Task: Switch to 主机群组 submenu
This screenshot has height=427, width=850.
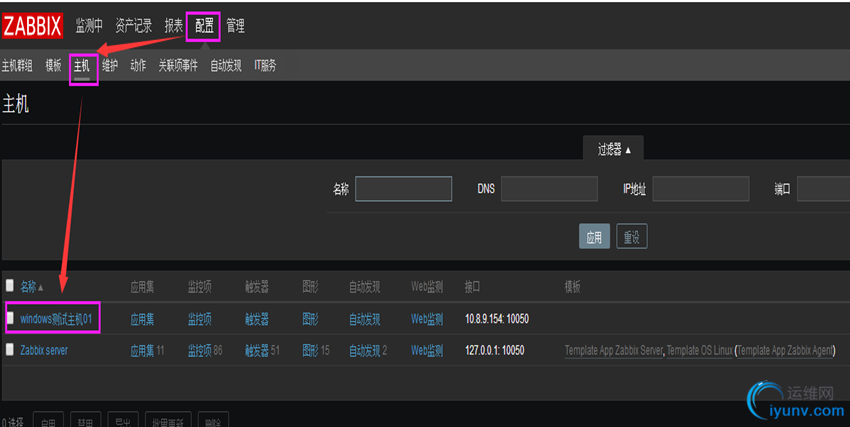Action: coord(17,66)
